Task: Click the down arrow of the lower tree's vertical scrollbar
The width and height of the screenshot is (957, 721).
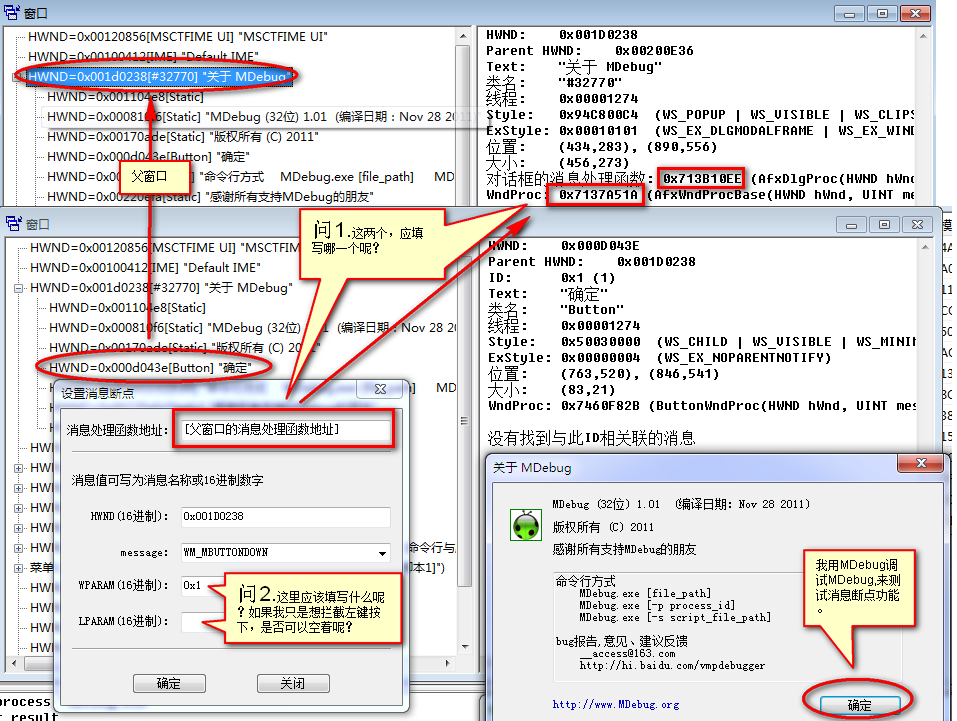Action: point(465,647)
